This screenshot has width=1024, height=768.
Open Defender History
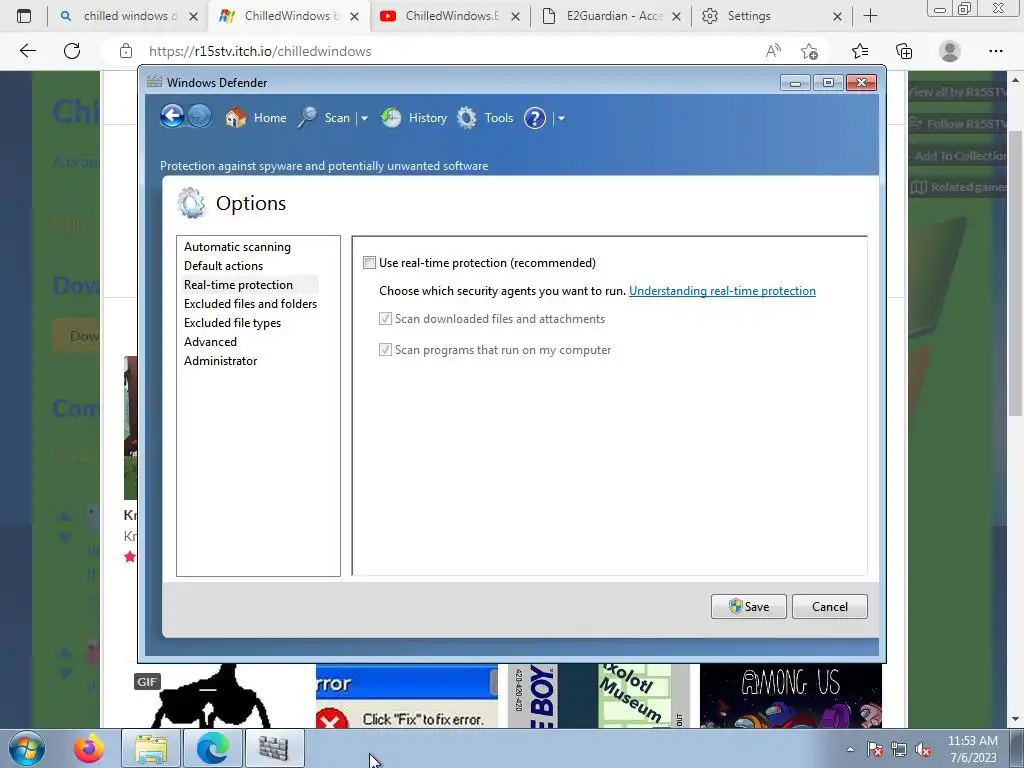[x=414, y=118]
